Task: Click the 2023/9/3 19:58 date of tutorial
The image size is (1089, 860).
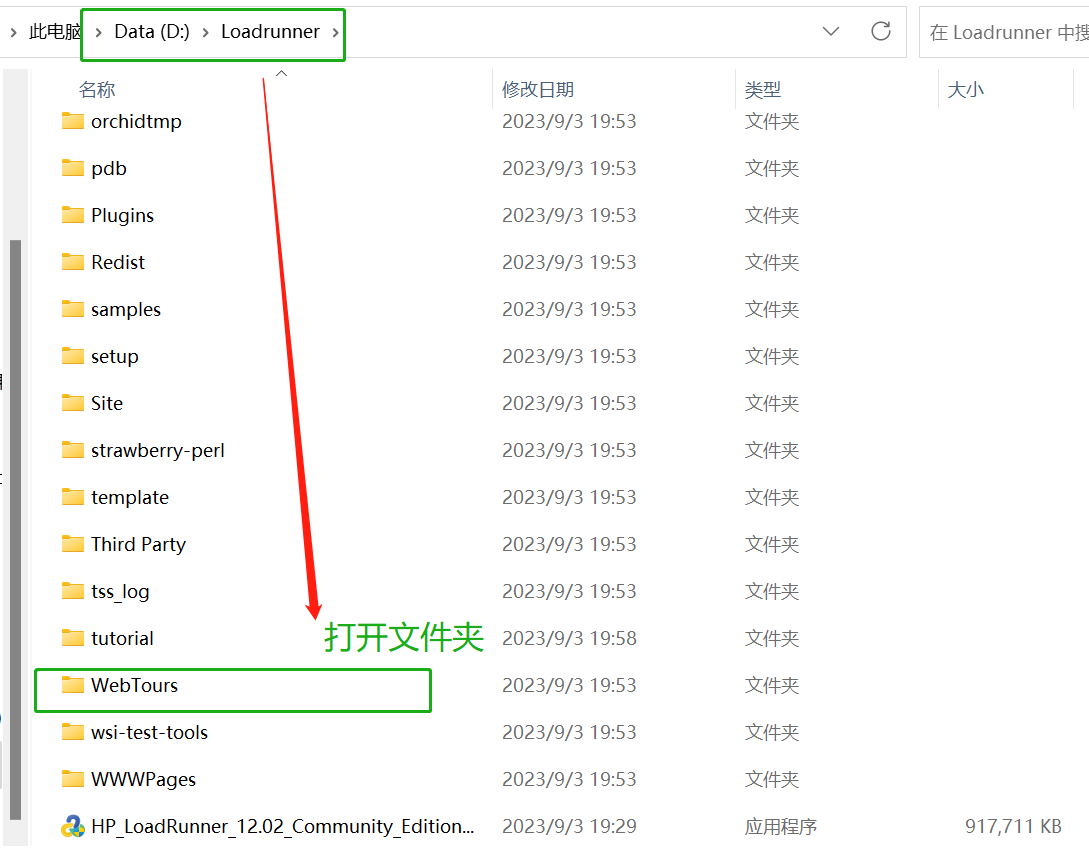Action: point(569,638)
